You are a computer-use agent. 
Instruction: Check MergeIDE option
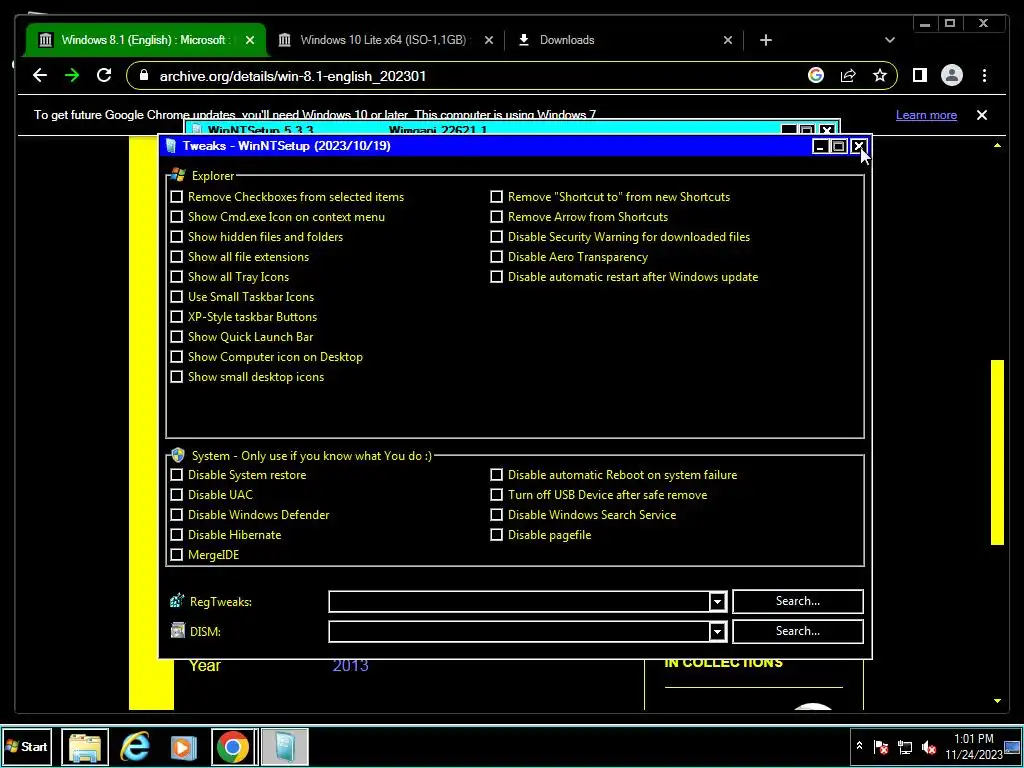[x=176, y=554]
